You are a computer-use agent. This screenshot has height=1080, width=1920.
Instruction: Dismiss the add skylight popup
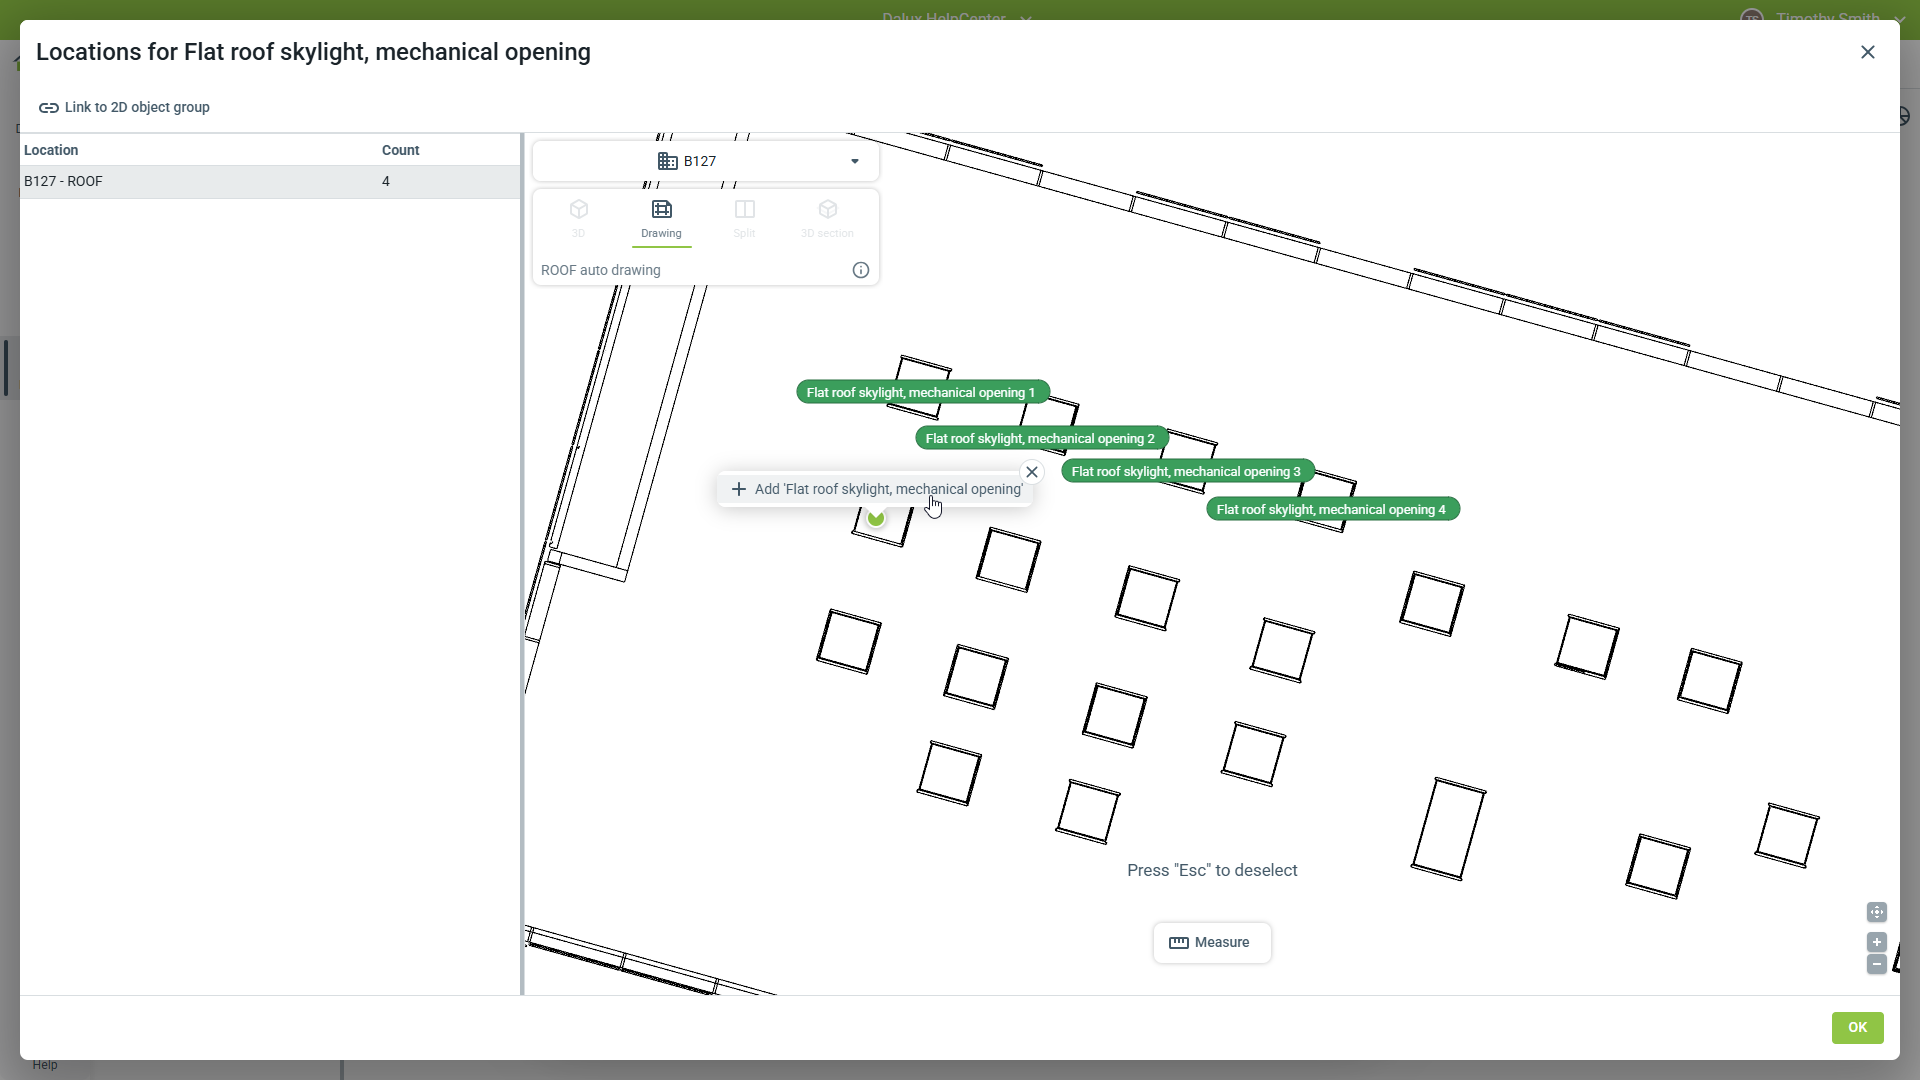(1032, 472)
